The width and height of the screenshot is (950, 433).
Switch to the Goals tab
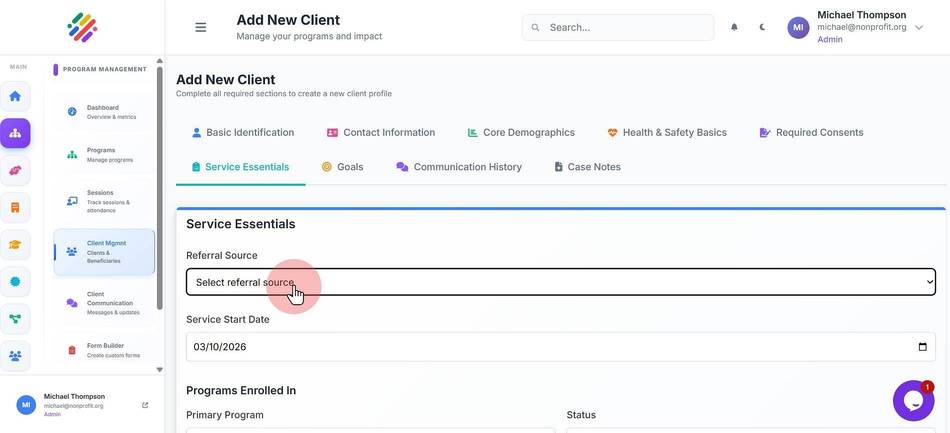[x=342, y=167]
